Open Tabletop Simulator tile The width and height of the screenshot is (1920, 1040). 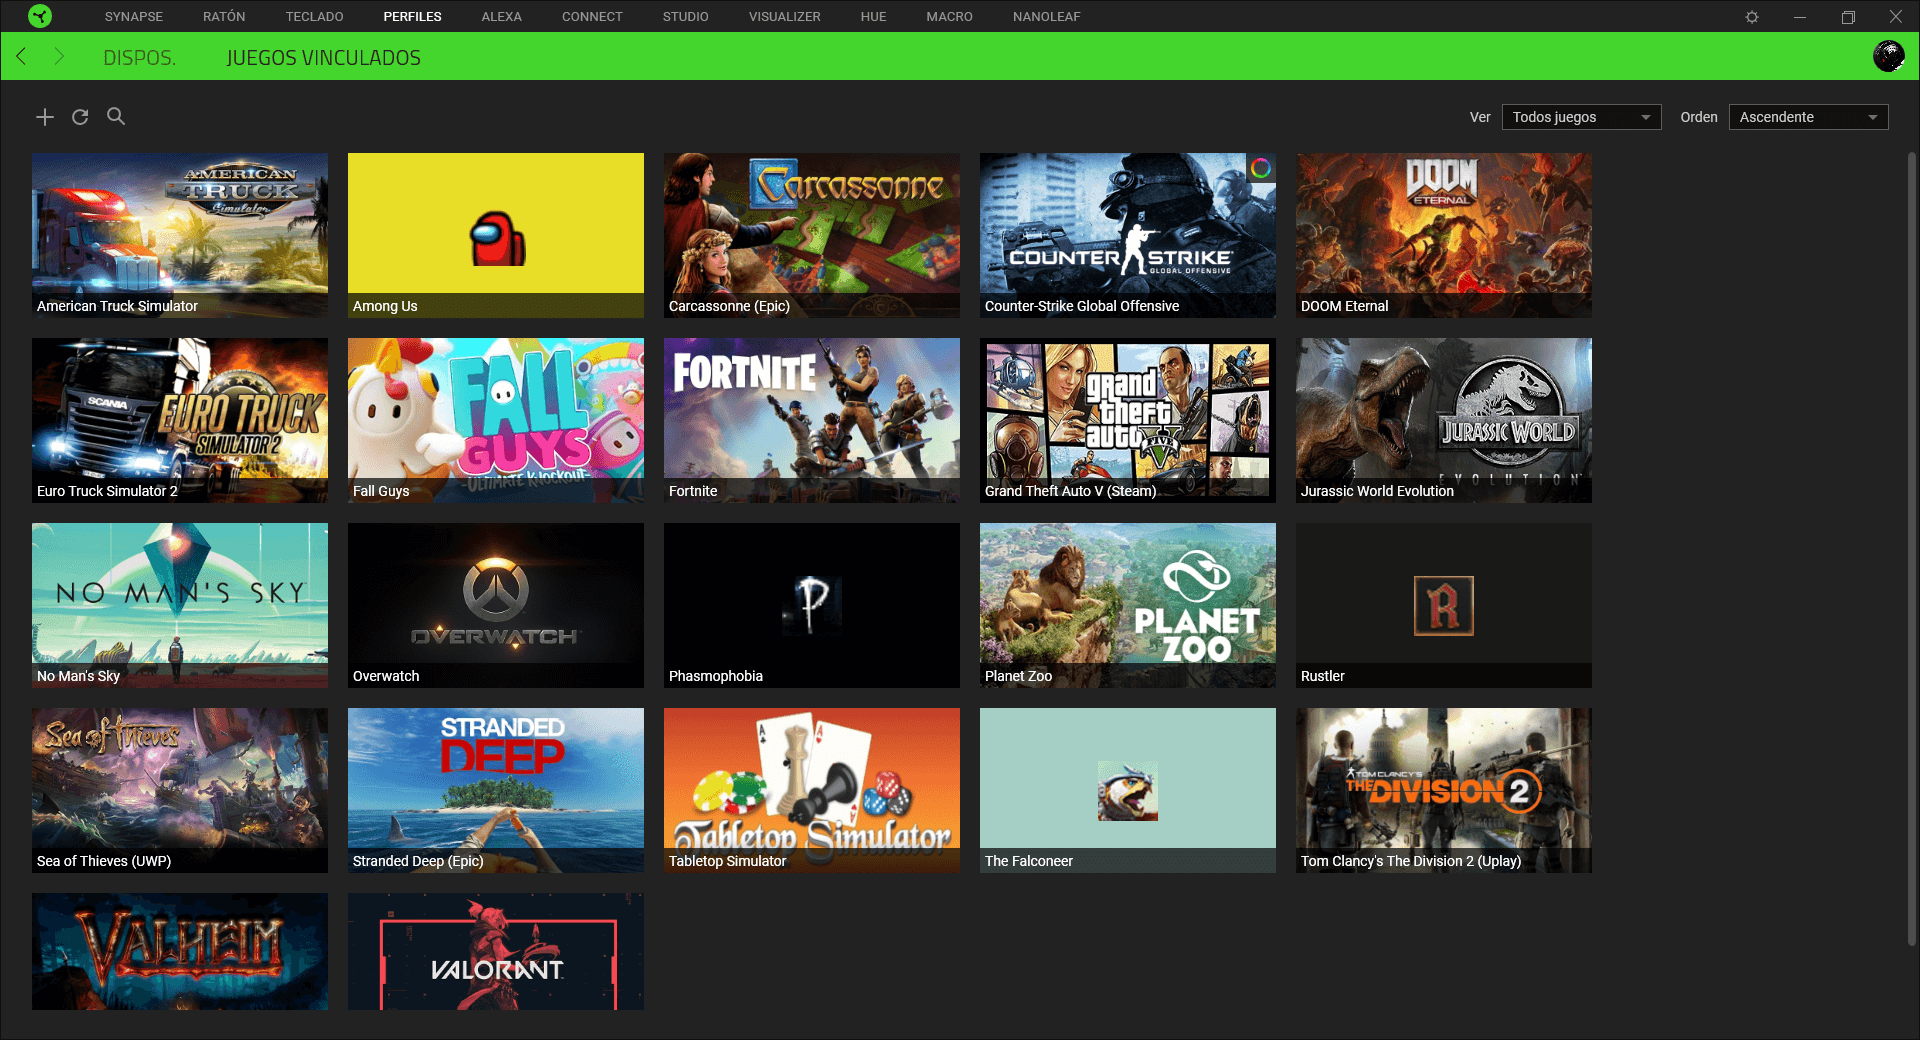[x=812, y=790]
